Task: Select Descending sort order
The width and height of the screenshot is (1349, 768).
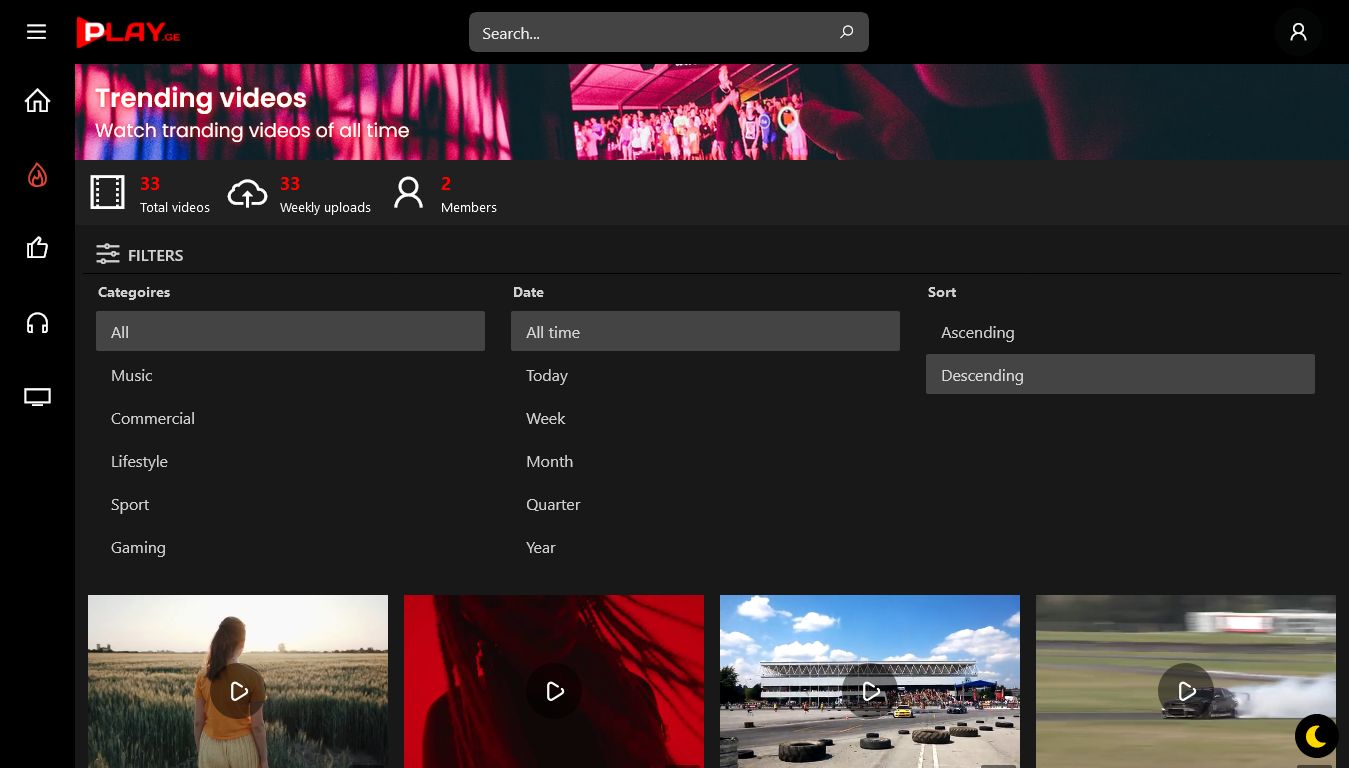Action: [x=982, y=375]
